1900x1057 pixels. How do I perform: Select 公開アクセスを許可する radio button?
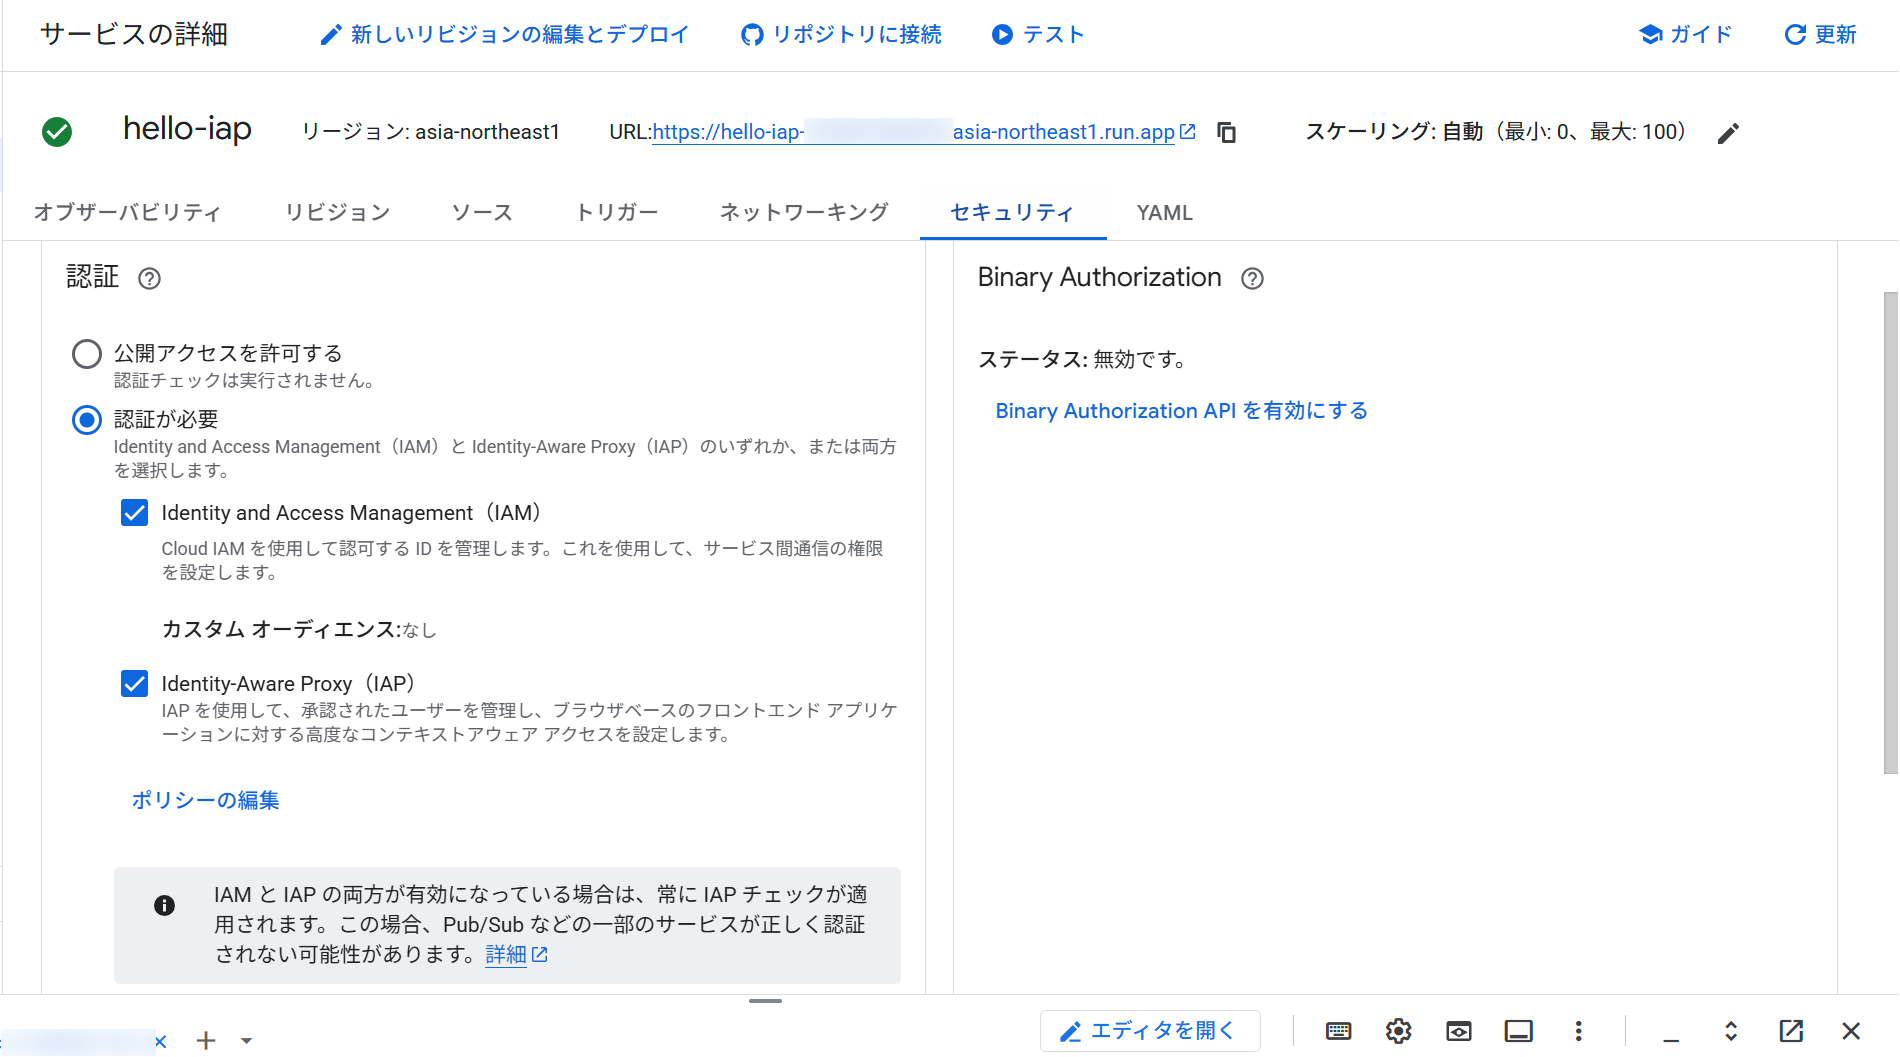pyautogui.click(x=87, y=353)
